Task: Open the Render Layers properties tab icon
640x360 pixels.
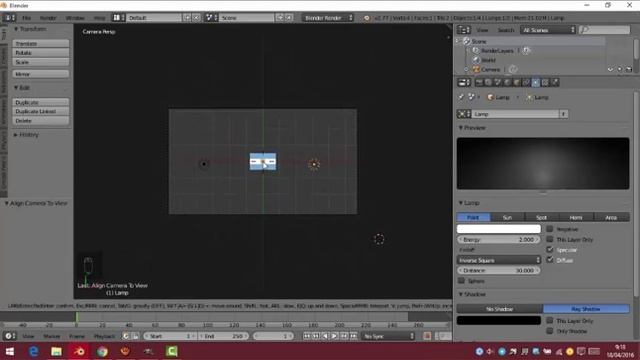Action: [x=489, y=82]
